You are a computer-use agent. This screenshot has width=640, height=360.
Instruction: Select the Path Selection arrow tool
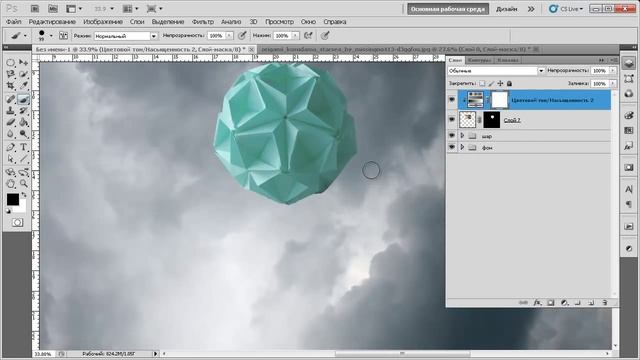pos(11,159)
